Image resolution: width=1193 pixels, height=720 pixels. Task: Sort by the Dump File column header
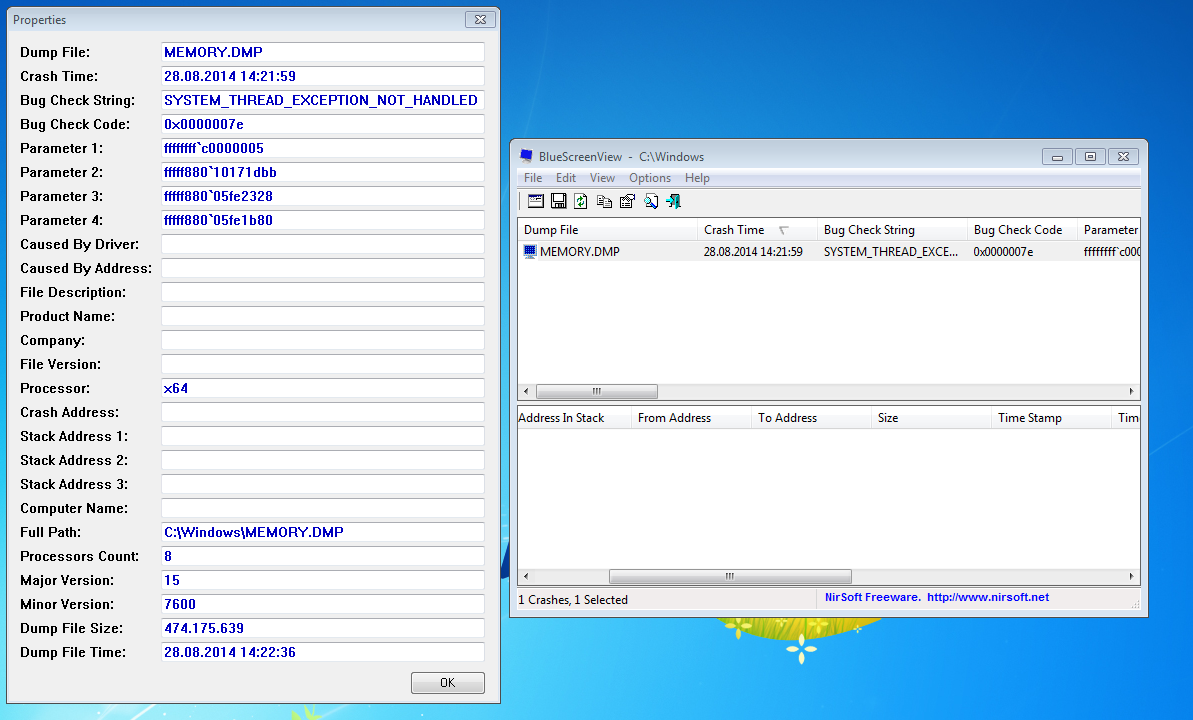(x=607, y=230)
